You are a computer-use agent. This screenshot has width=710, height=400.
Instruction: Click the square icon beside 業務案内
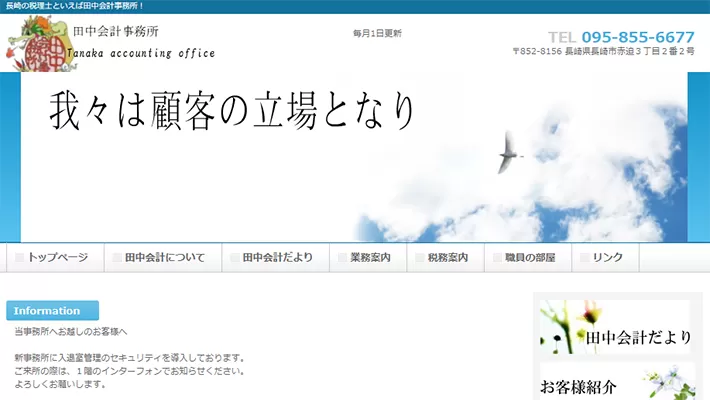tap(341, 258)
